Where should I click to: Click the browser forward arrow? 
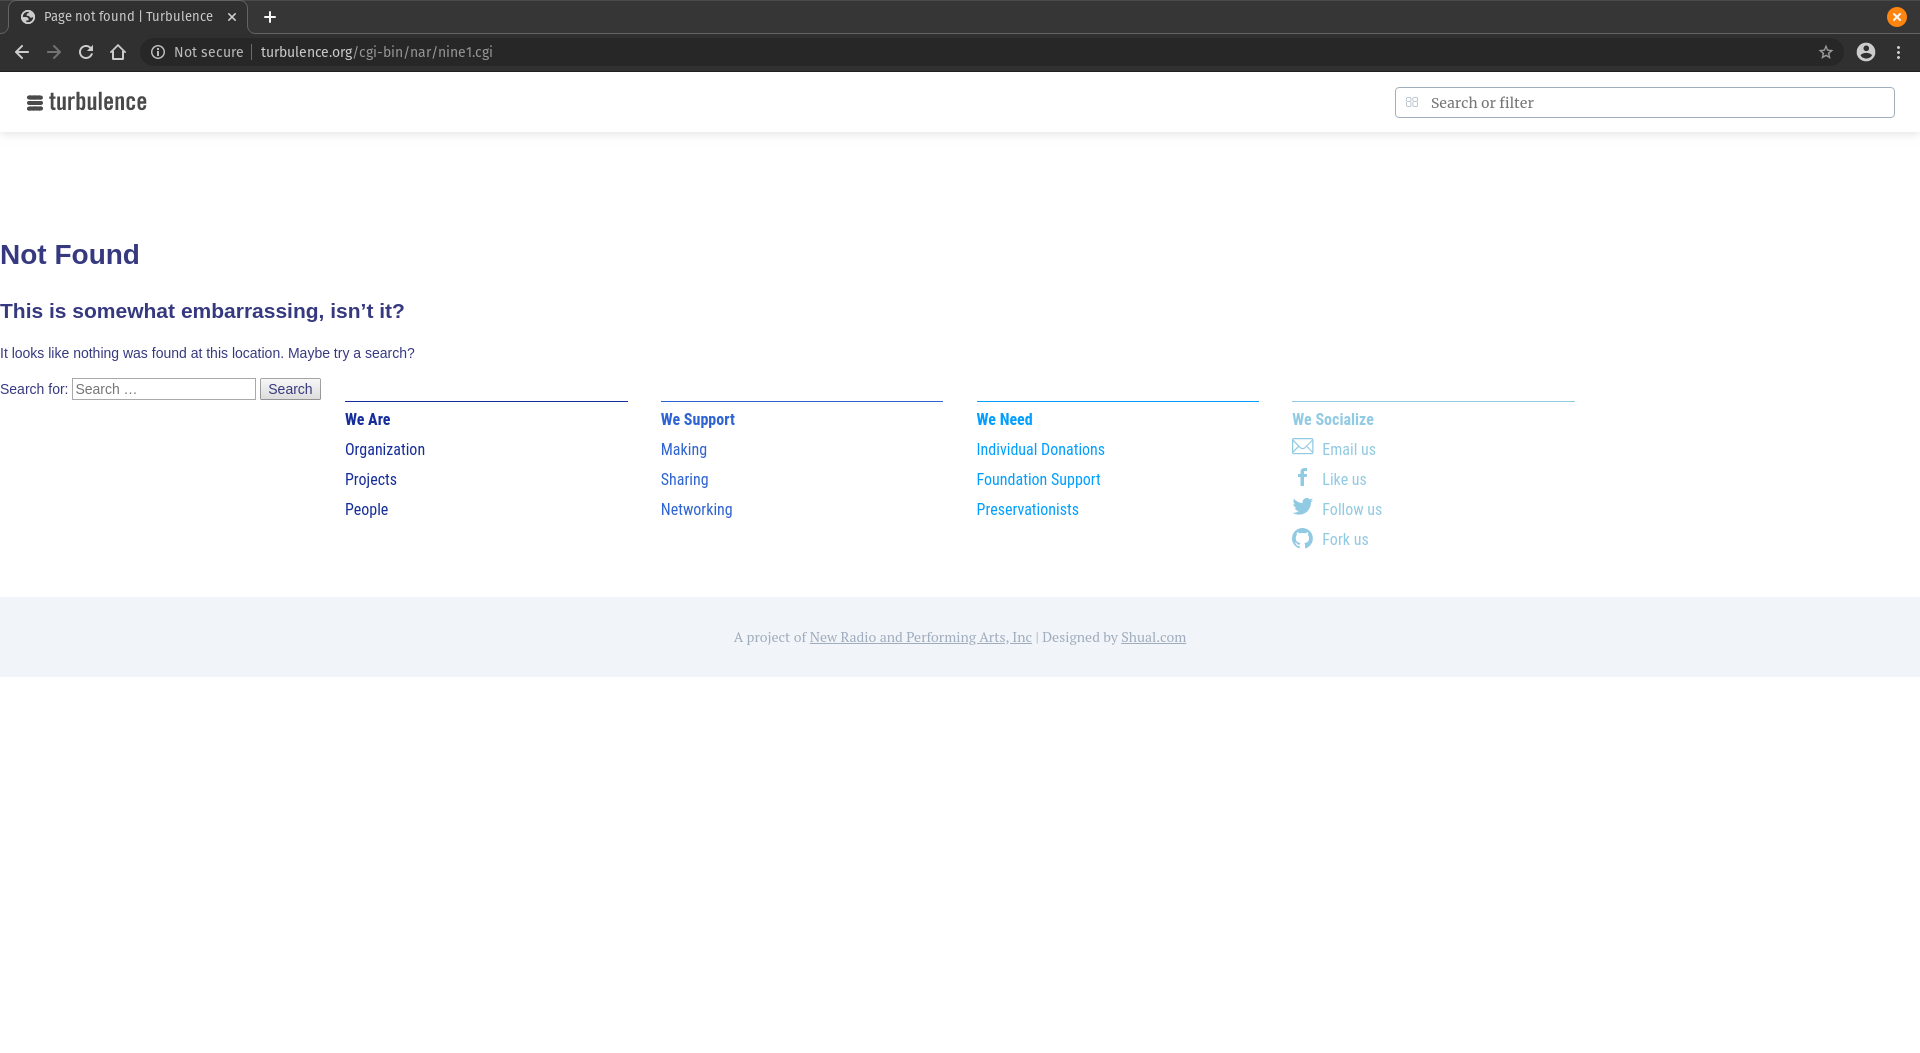click(54, 52)
